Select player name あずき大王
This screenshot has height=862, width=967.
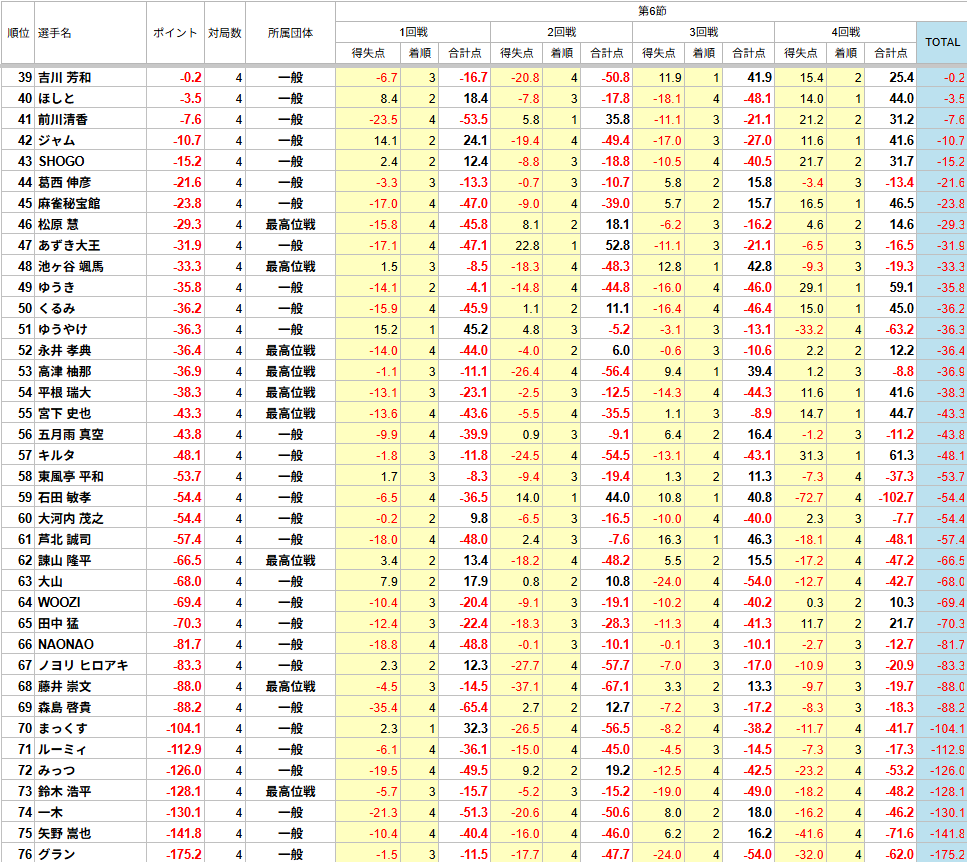69,245
